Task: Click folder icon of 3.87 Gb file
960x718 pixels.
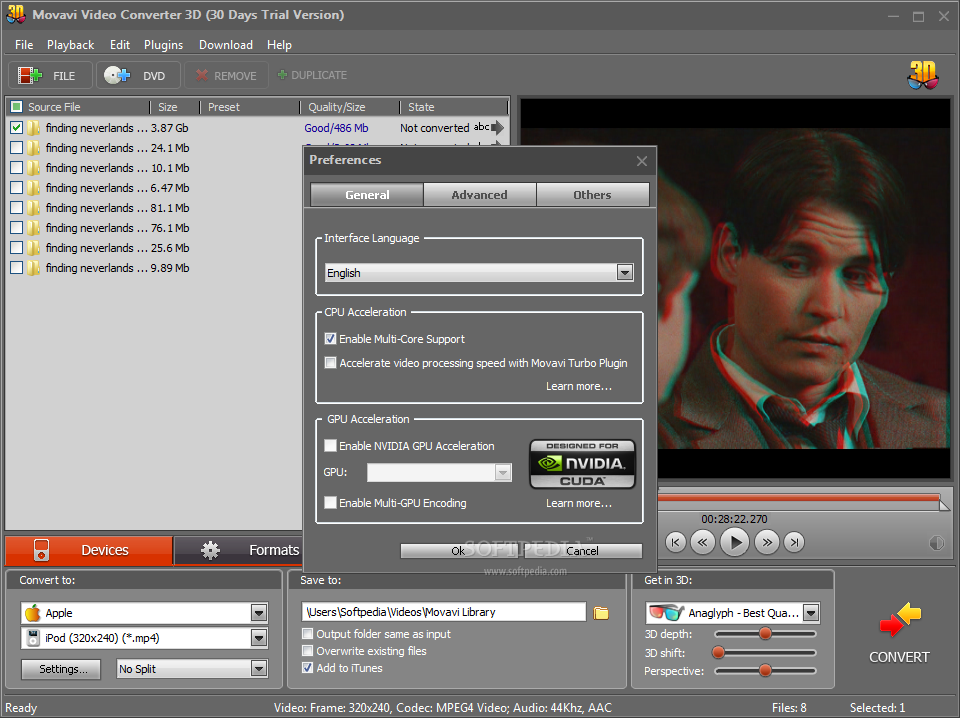Action: [x=34, y=128]
